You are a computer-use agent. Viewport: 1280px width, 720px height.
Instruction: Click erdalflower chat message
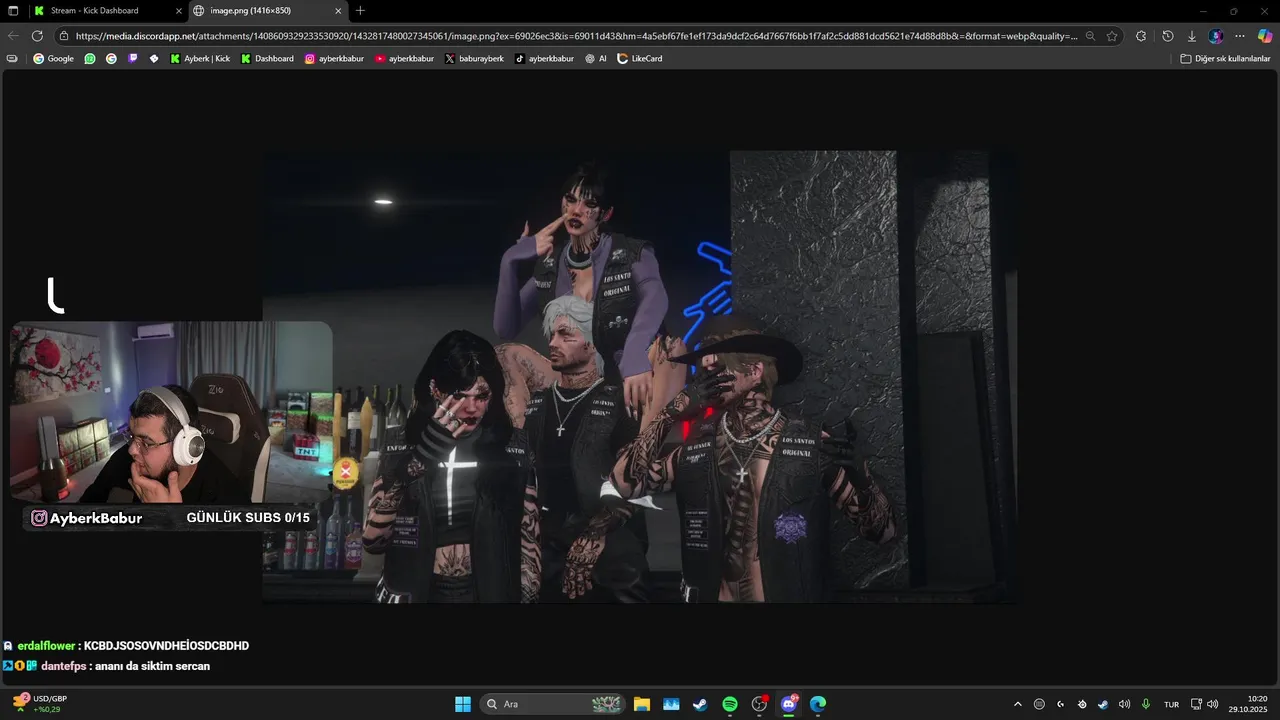pyautogui.click(x=126, y=646)
